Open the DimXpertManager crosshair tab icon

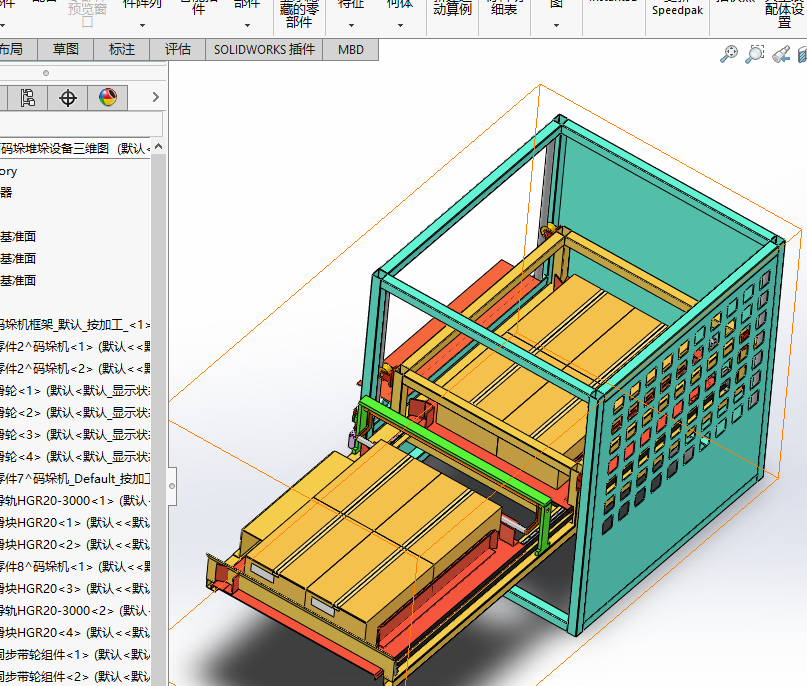point(68,97)
